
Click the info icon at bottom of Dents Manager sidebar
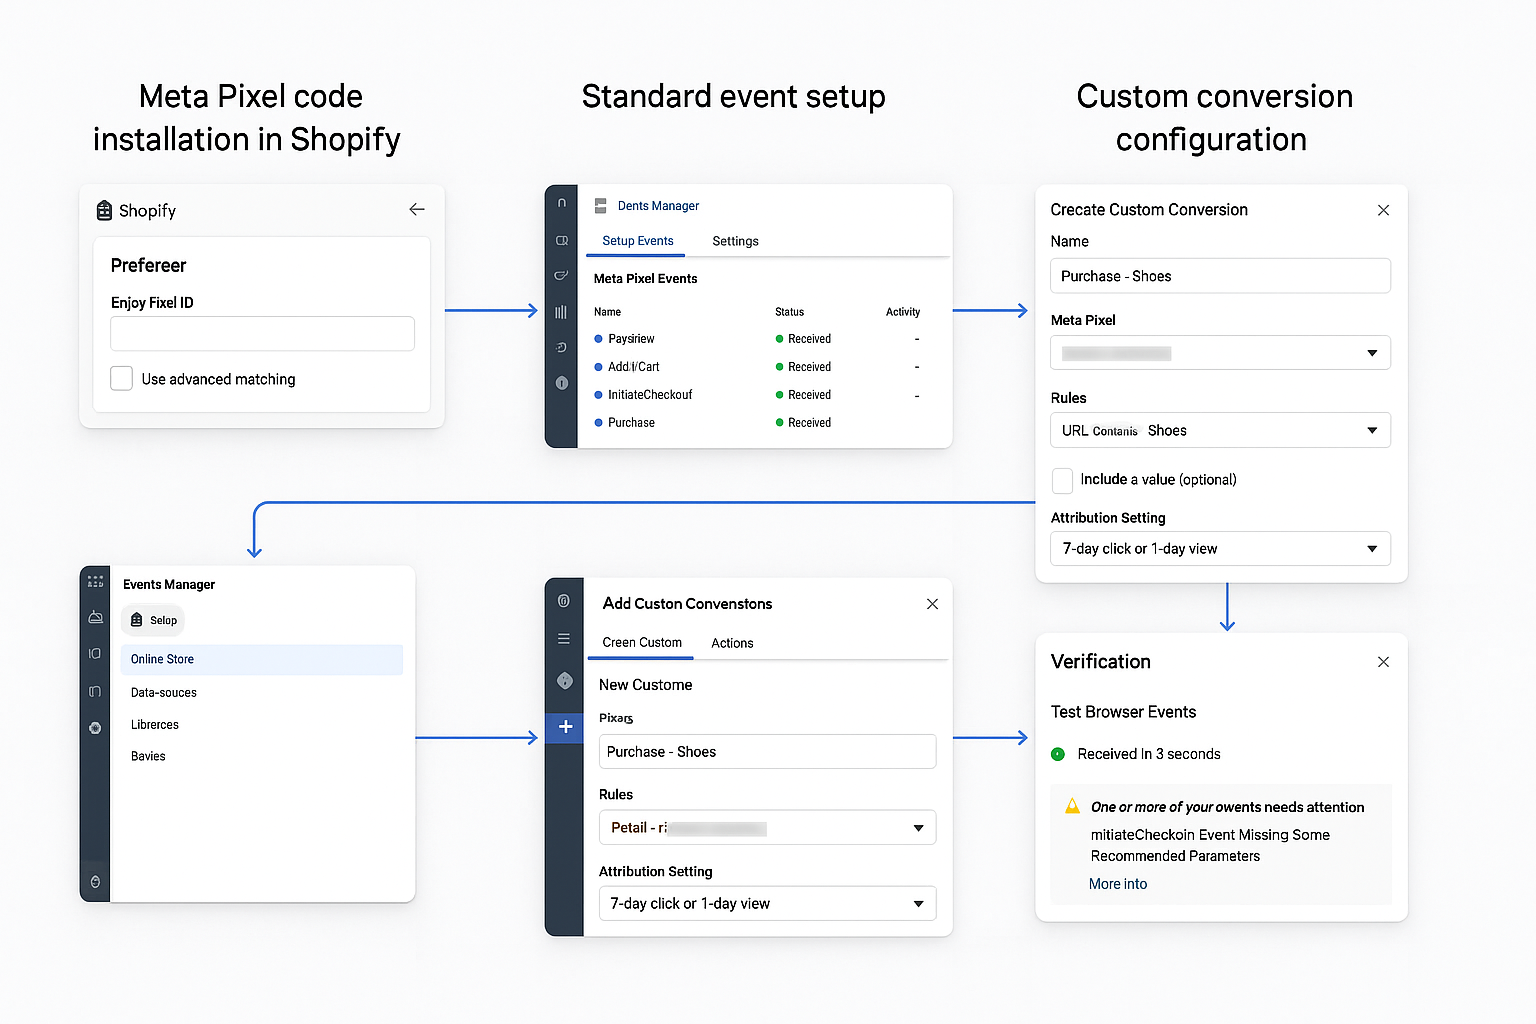[x=561, y=383]
